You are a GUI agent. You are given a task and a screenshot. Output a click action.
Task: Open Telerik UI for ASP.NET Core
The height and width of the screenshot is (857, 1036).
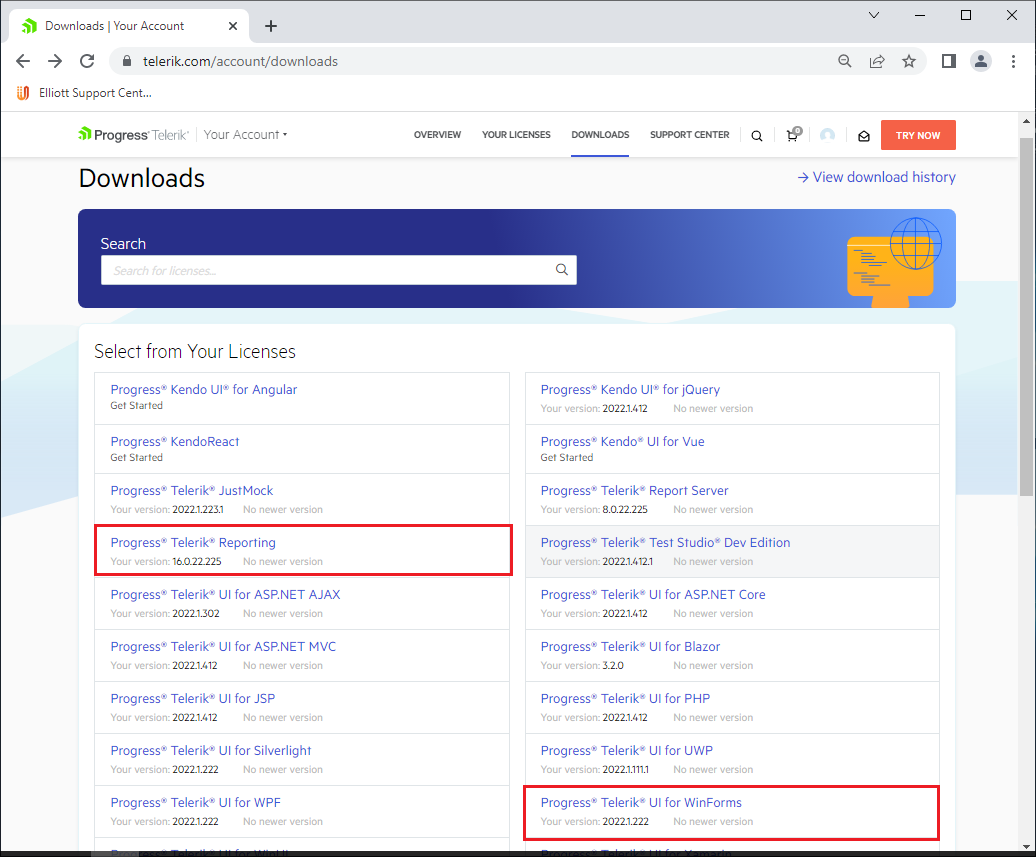pos(653,595)
